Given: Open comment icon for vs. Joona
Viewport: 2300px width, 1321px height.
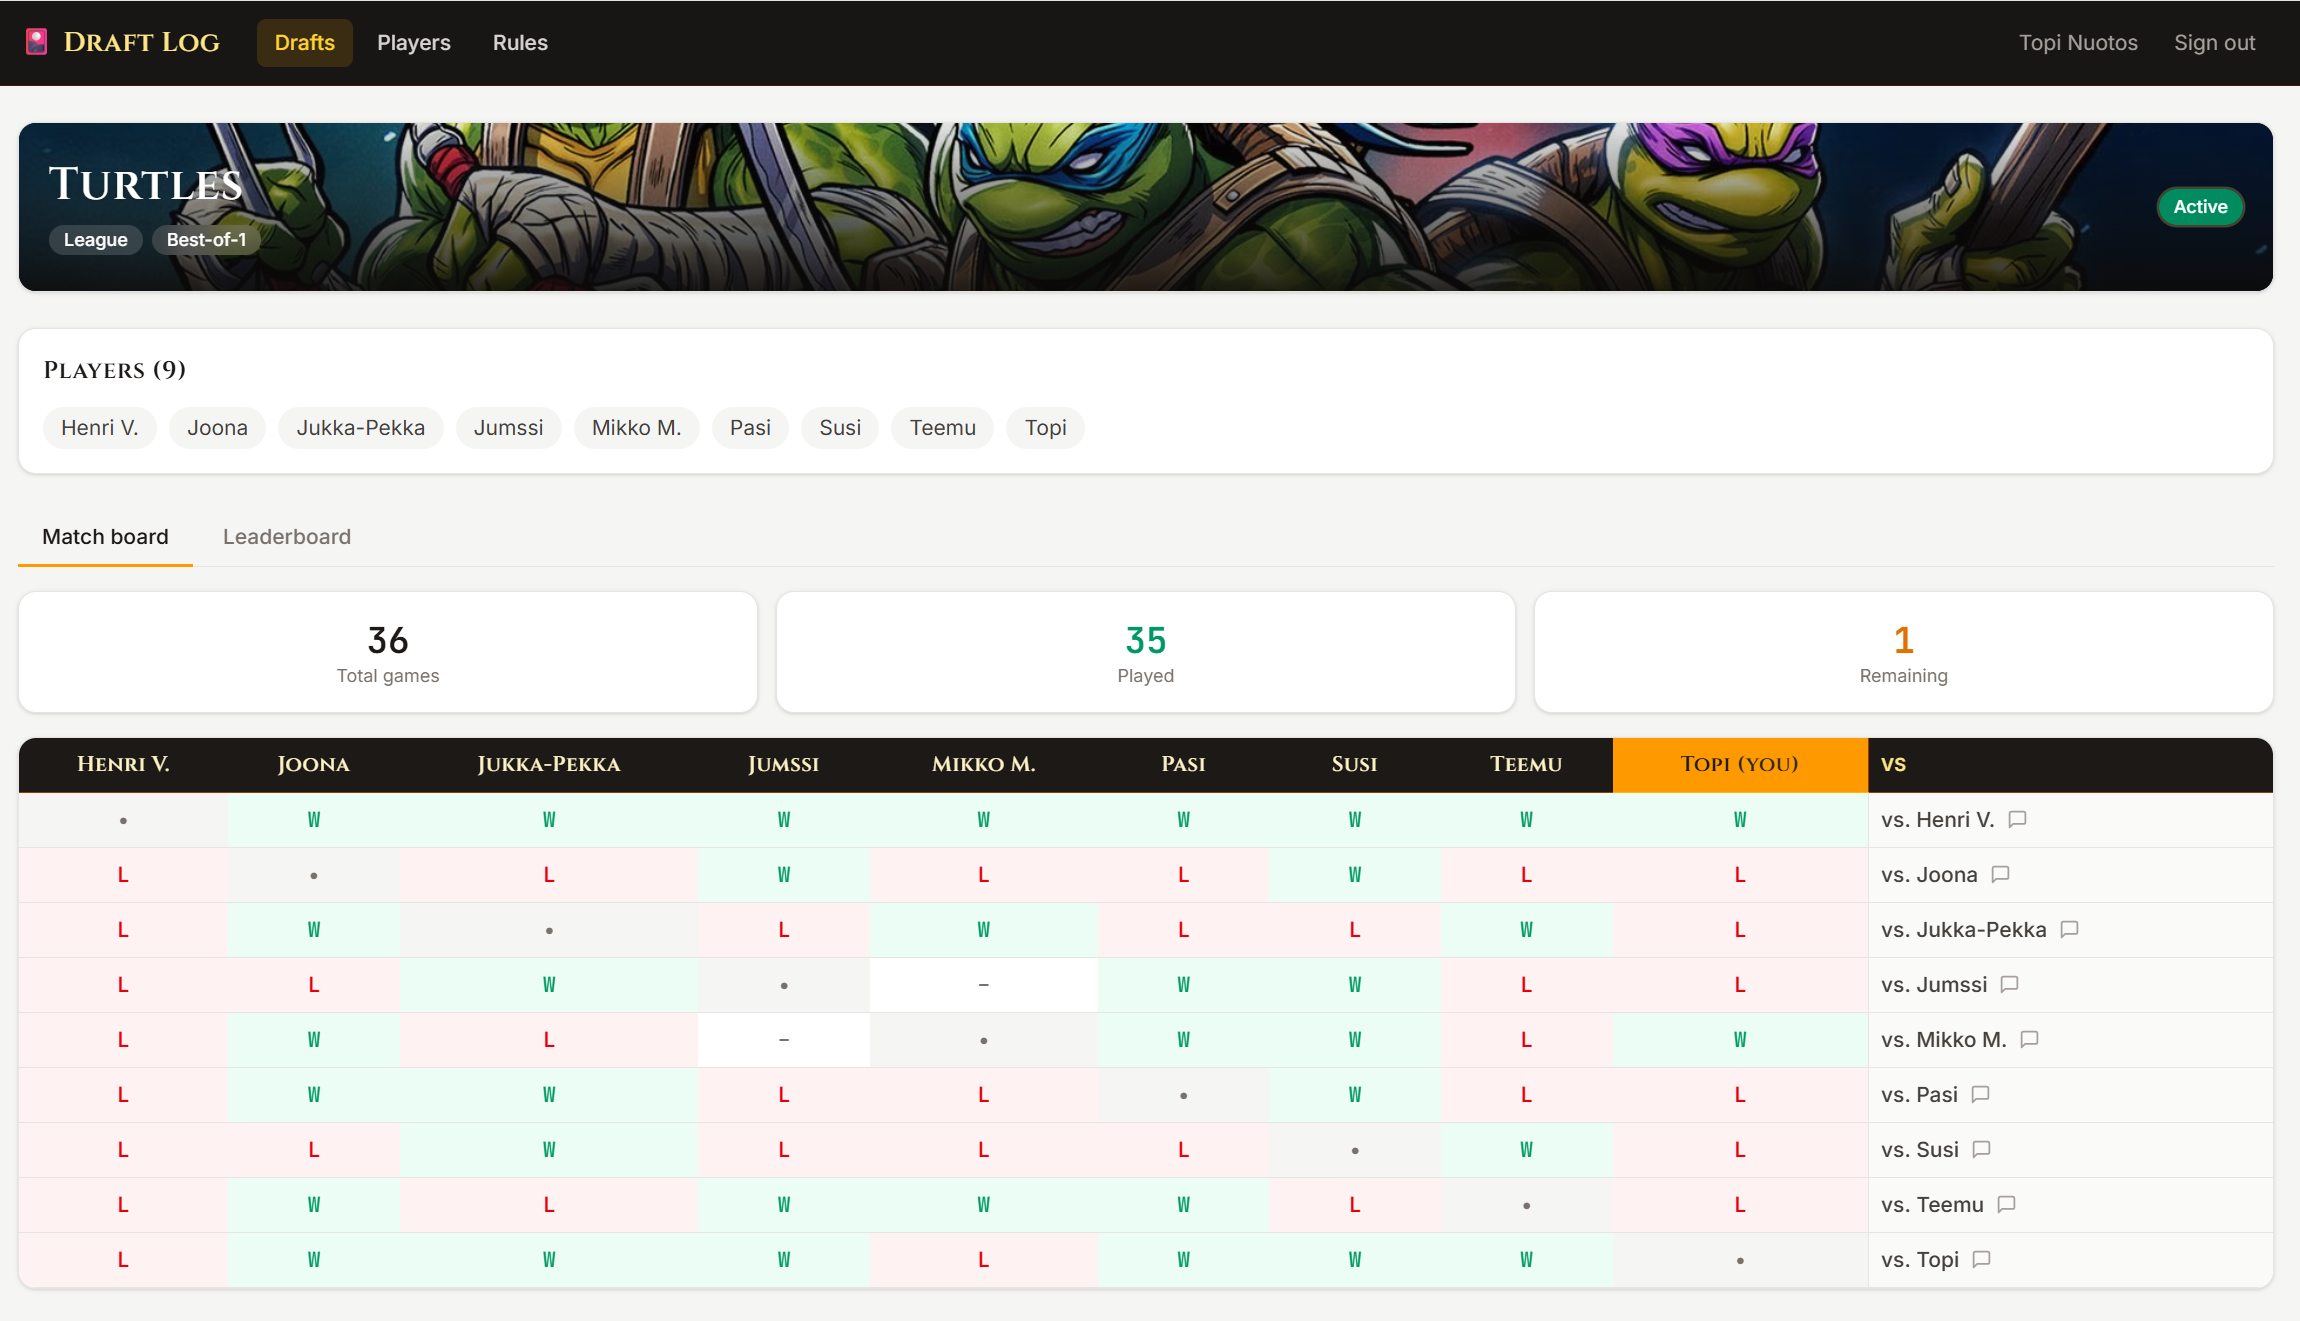Looking at the screenshot, I should pyautogui.click(x=2001, y=874).
